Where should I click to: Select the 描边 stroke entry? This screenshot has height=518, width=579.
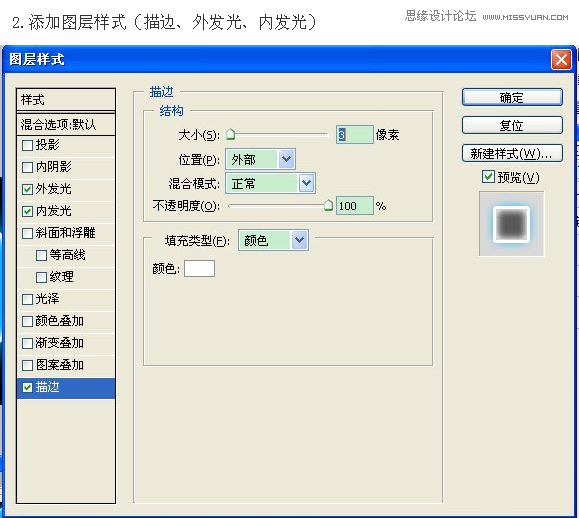[x=66, y=388]
